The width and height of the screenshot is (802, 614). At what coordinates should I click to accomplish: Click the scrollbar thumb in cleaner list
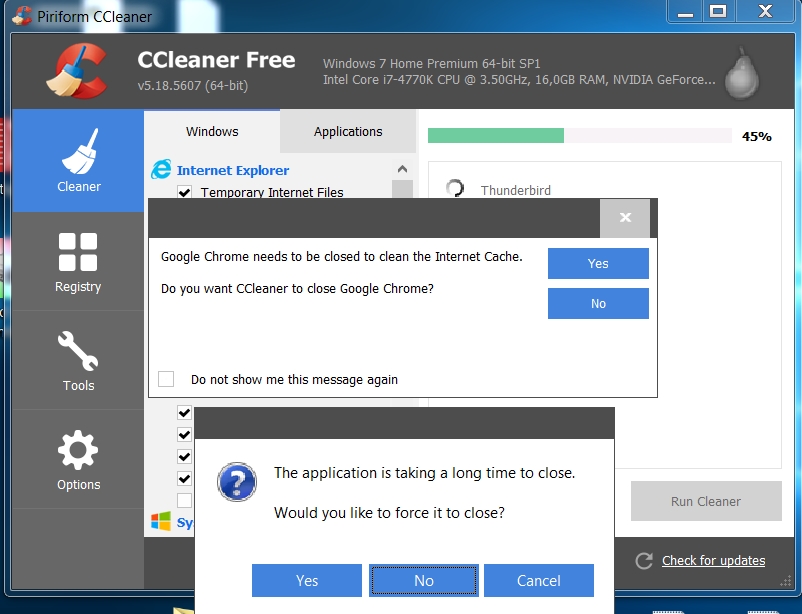point(403,189)
